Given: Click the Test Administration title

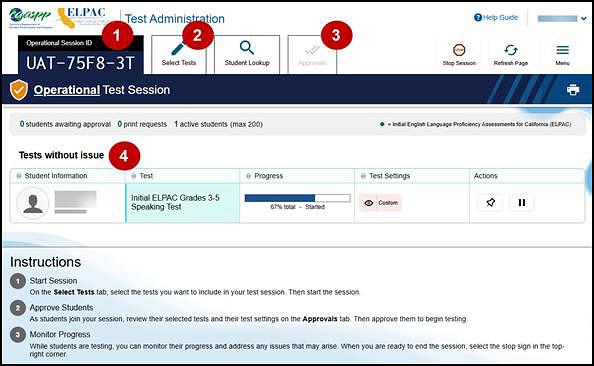Looking at the screenshot, I should click(x=175, y=19).
